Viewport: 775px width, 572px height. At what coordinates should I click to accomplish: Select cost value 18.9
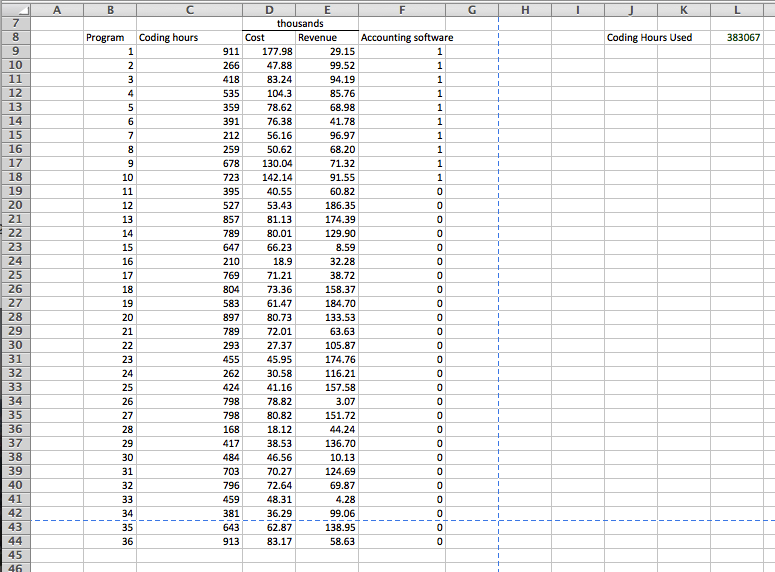[x=269, y=262]
